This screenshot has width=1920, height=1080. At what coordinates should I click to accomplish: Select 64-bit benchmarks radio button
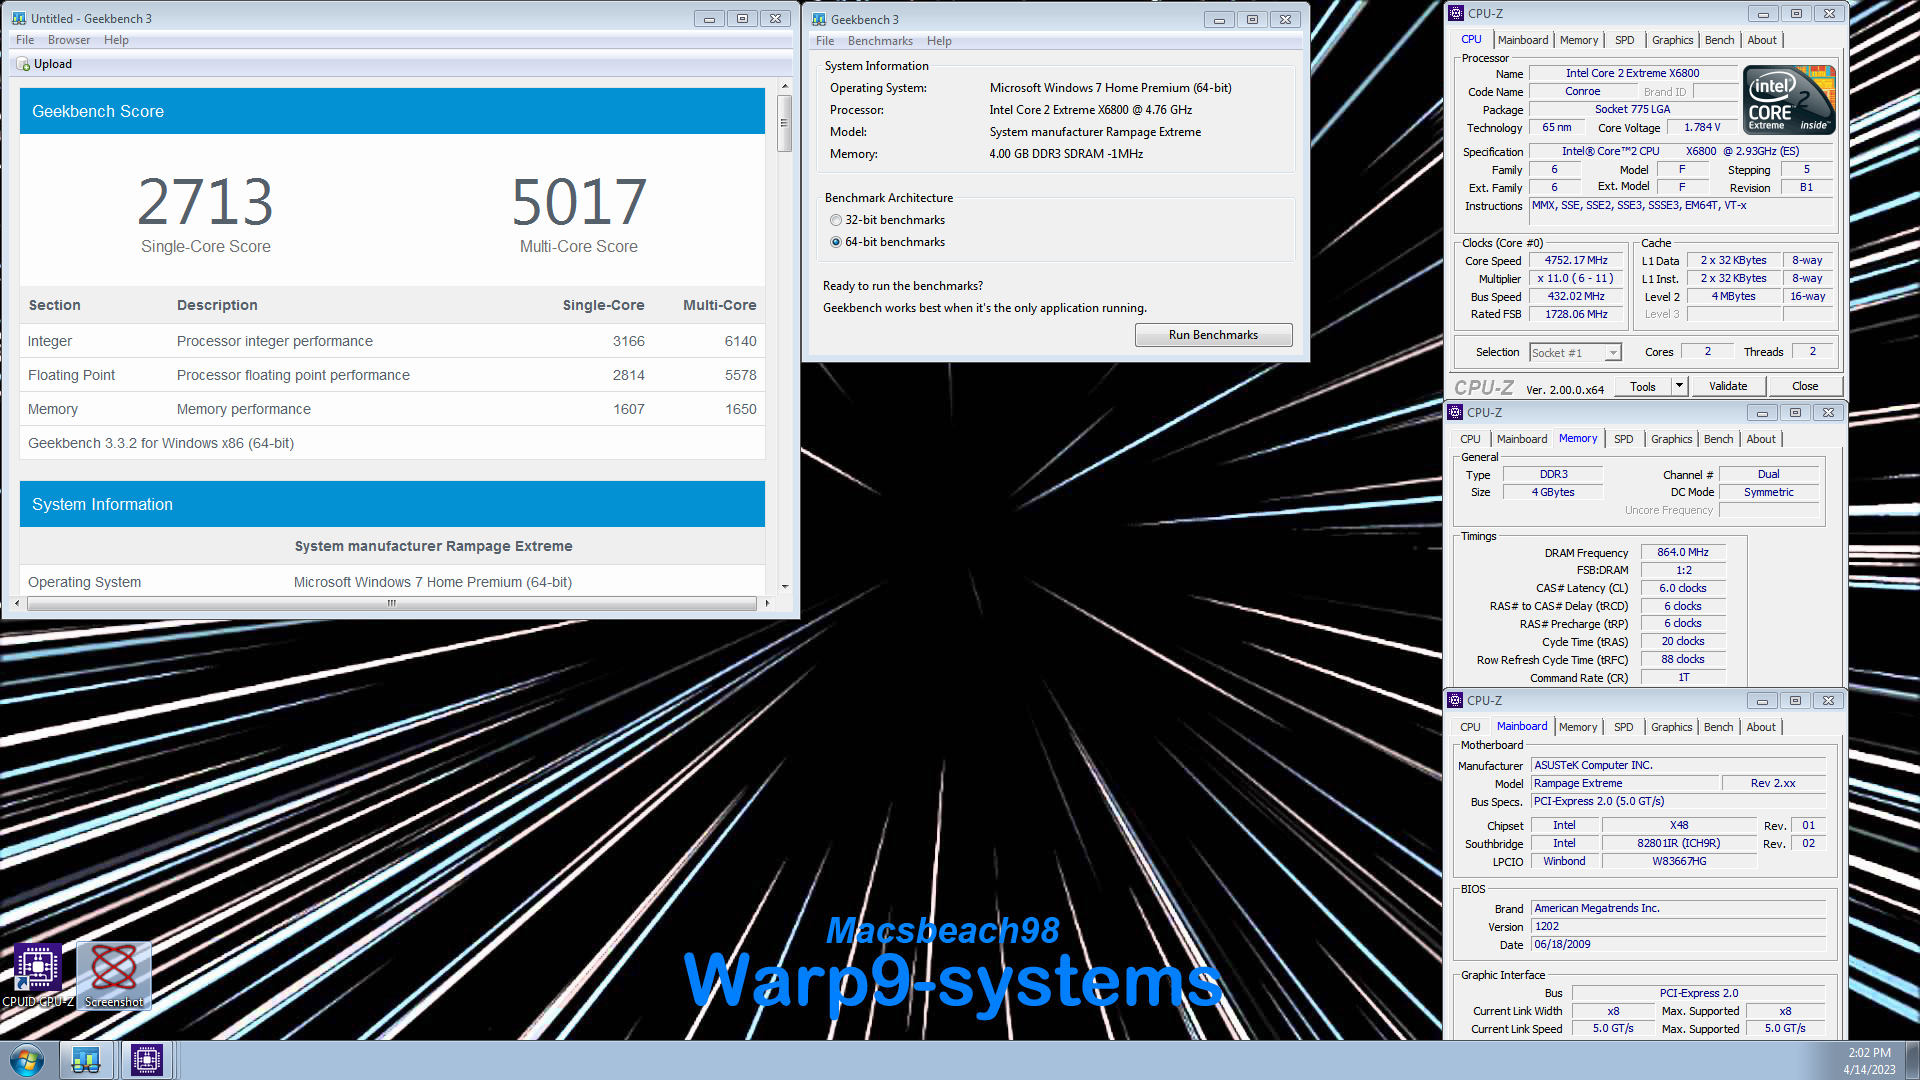point(836,242)
